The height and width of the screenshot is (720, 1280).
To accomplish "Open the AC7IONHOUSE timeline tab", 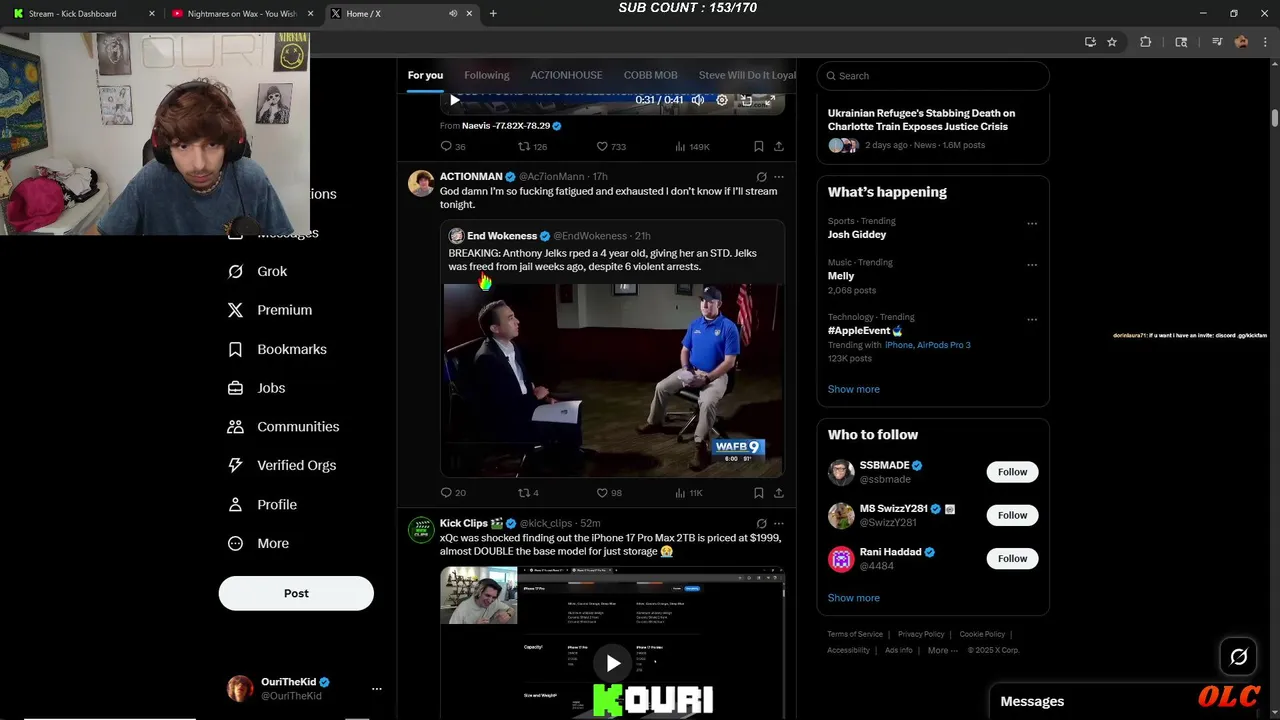I will 566,75.
